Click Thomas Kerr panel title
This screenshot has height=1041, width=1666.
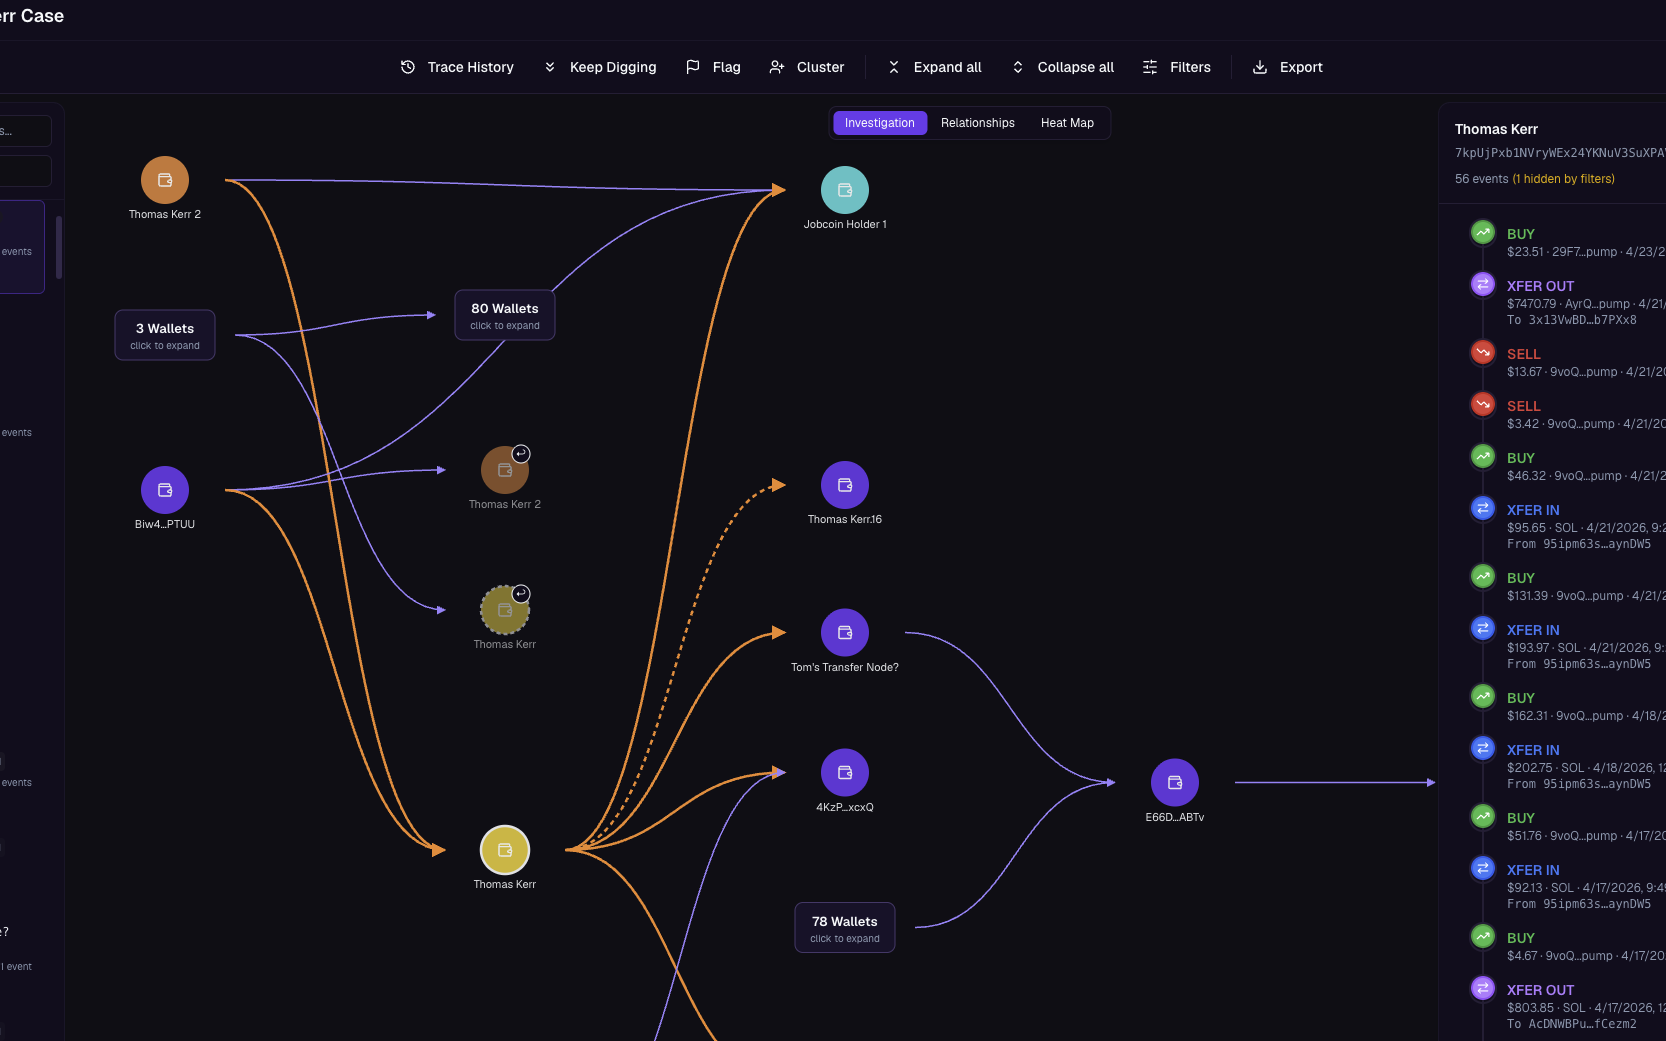point(1496,129)
